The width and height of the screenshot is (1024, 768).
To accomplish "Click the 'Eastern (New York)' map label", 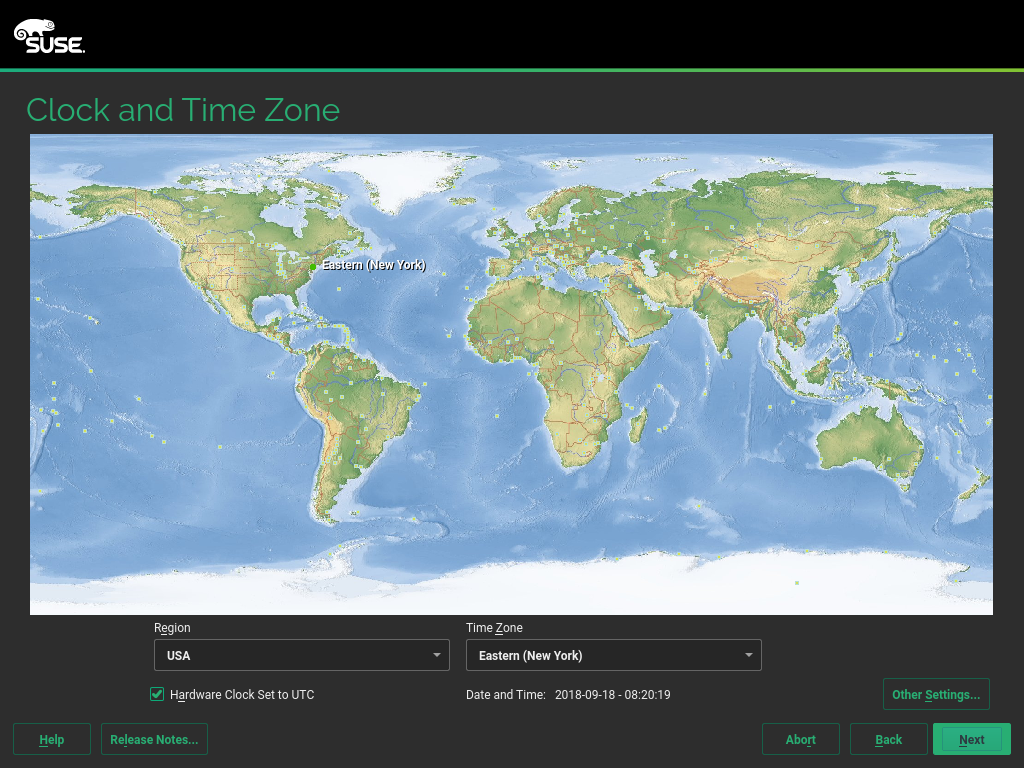I will [373, 265].
